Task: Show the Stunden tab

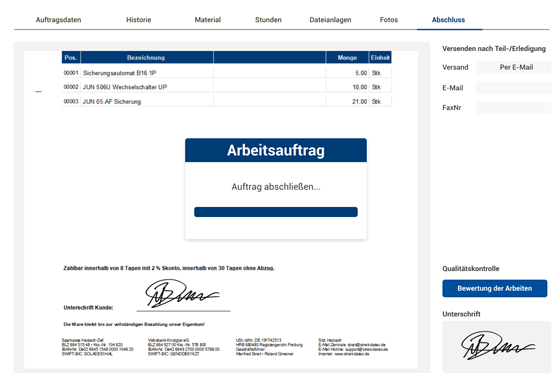Action: [268, 20]
